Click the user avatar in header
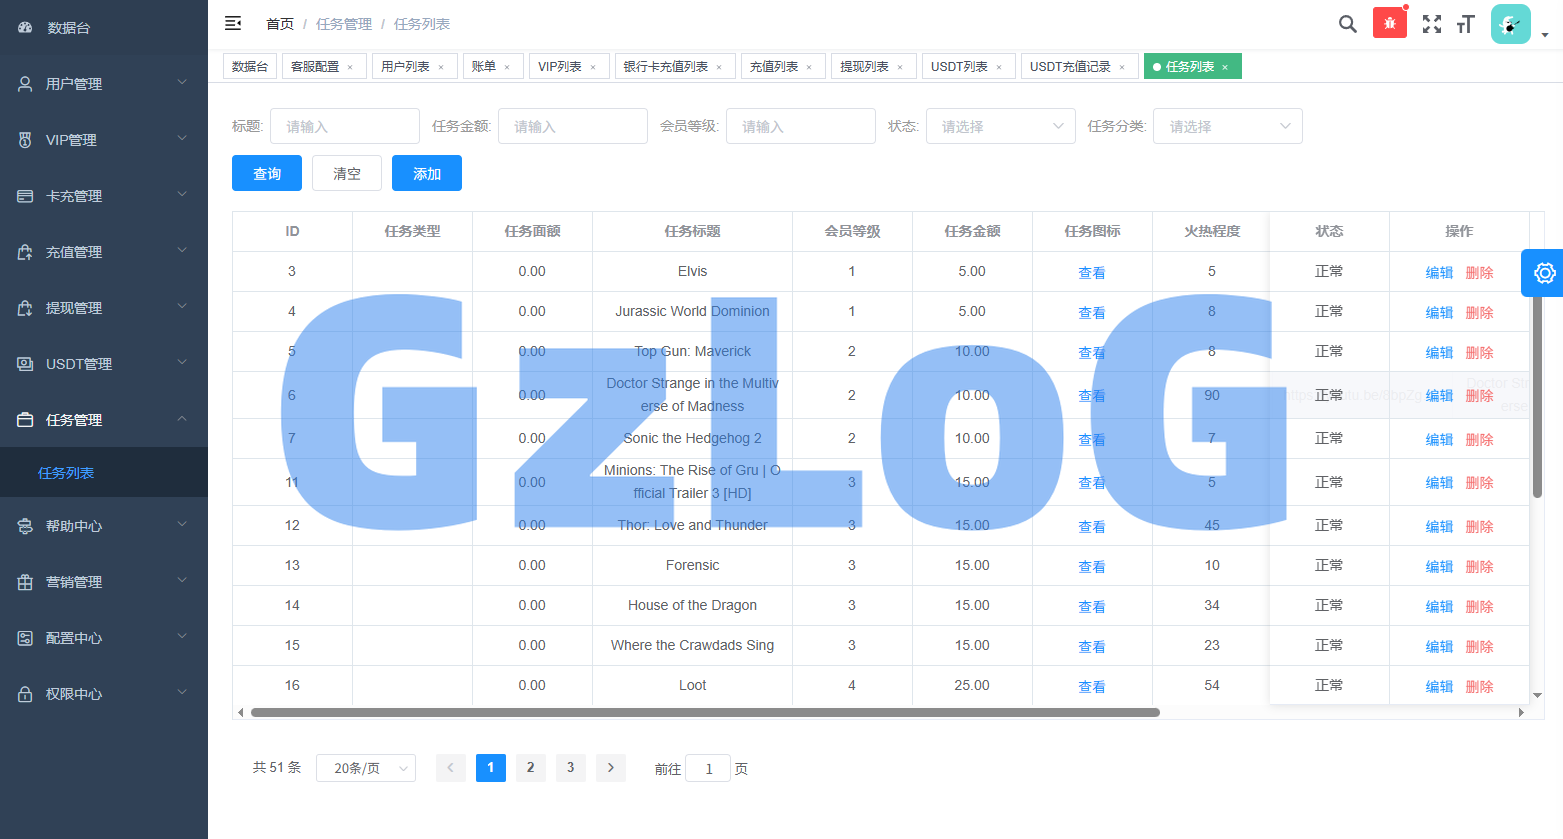Viewport: 1563px width, 839px height. click(1510, 24)
